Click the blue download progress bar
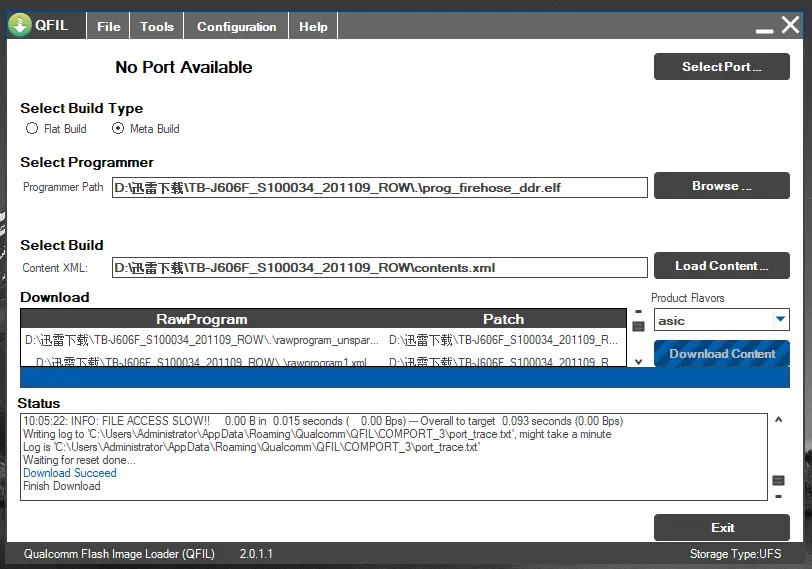This screenshot has height=569, width=812. (404, 377)
